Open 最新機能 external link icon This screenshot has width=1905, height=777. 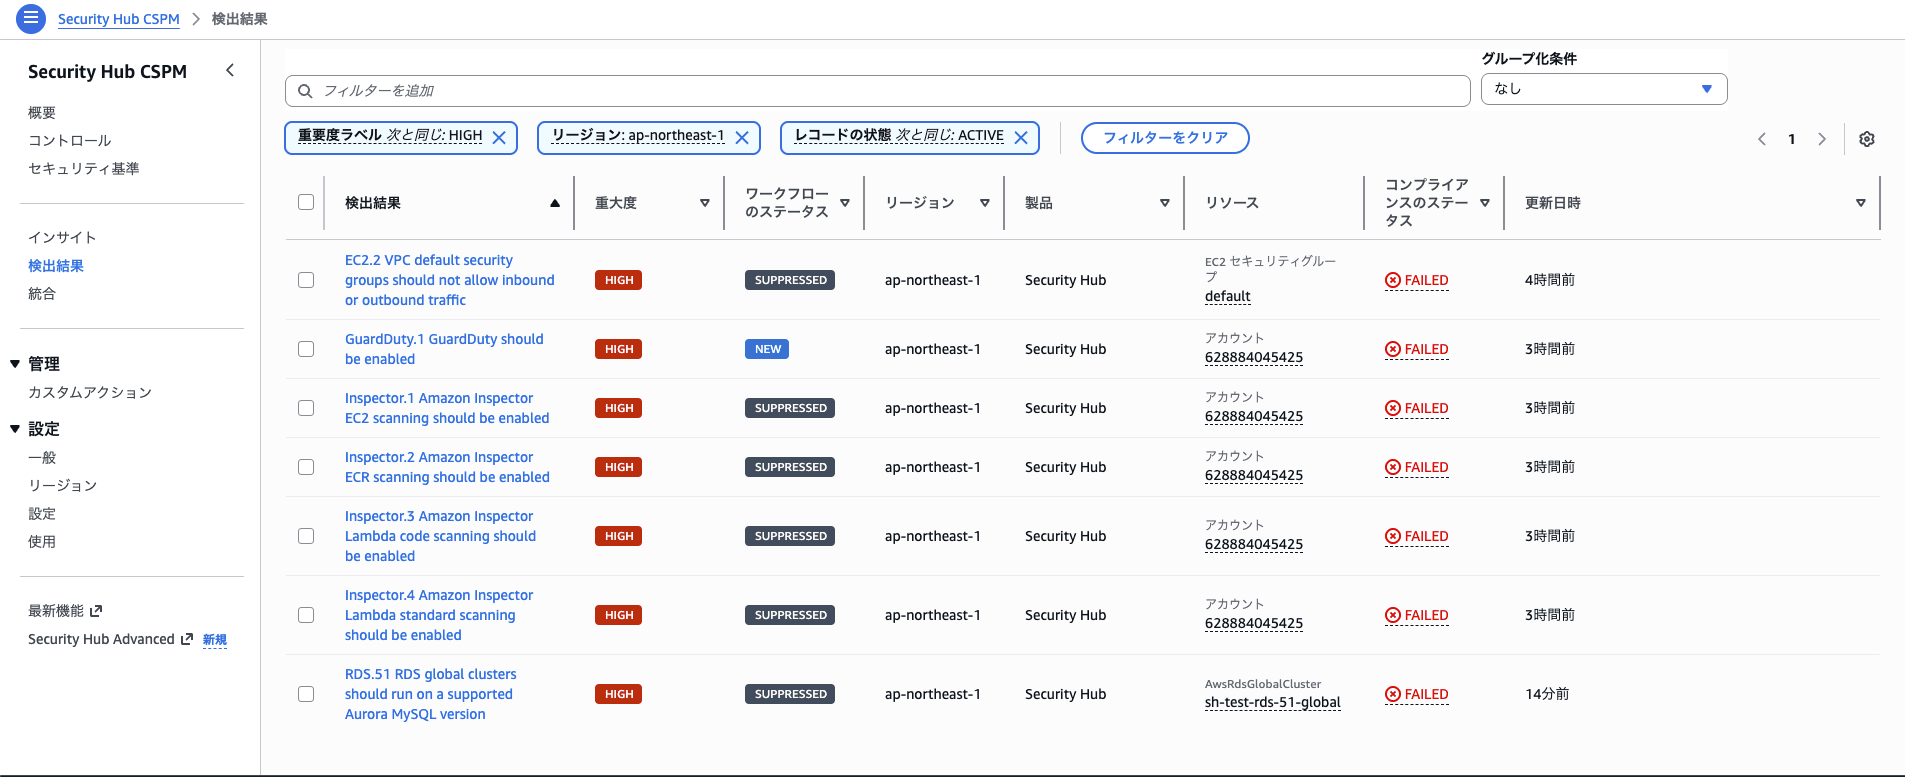coord(96,611)
